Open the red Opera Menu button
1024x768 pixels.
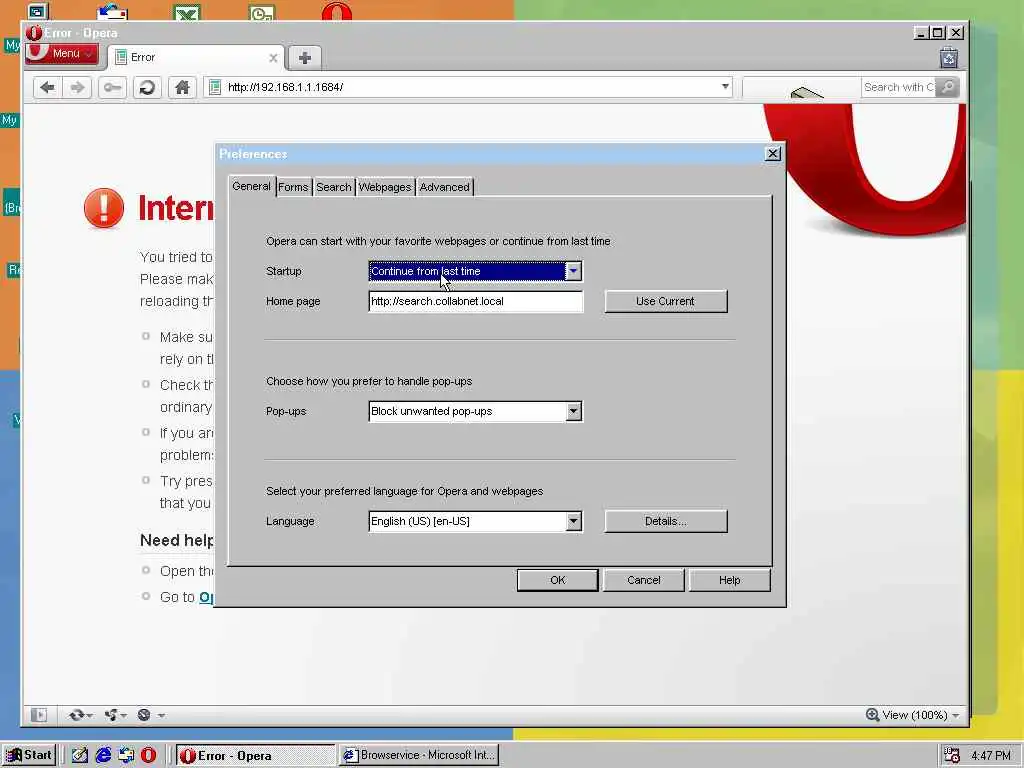[62, 54]
